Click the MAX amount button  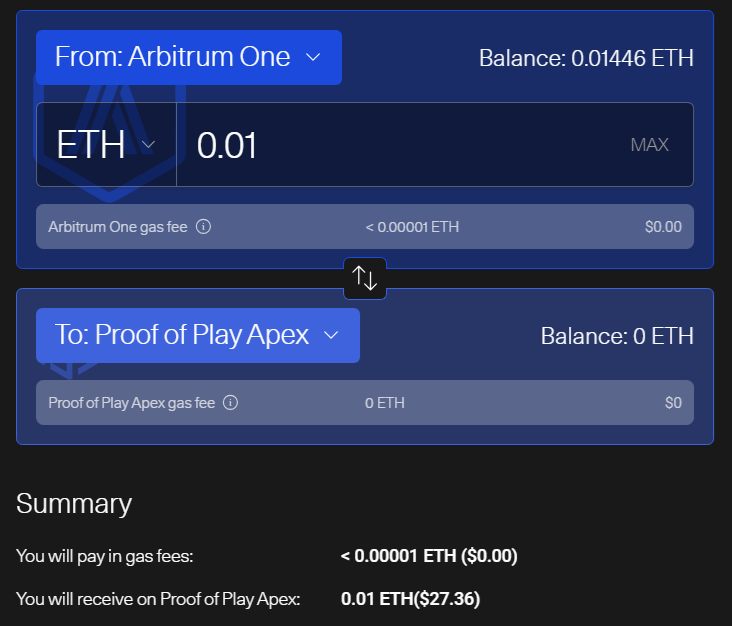click(x=649, y=145)
